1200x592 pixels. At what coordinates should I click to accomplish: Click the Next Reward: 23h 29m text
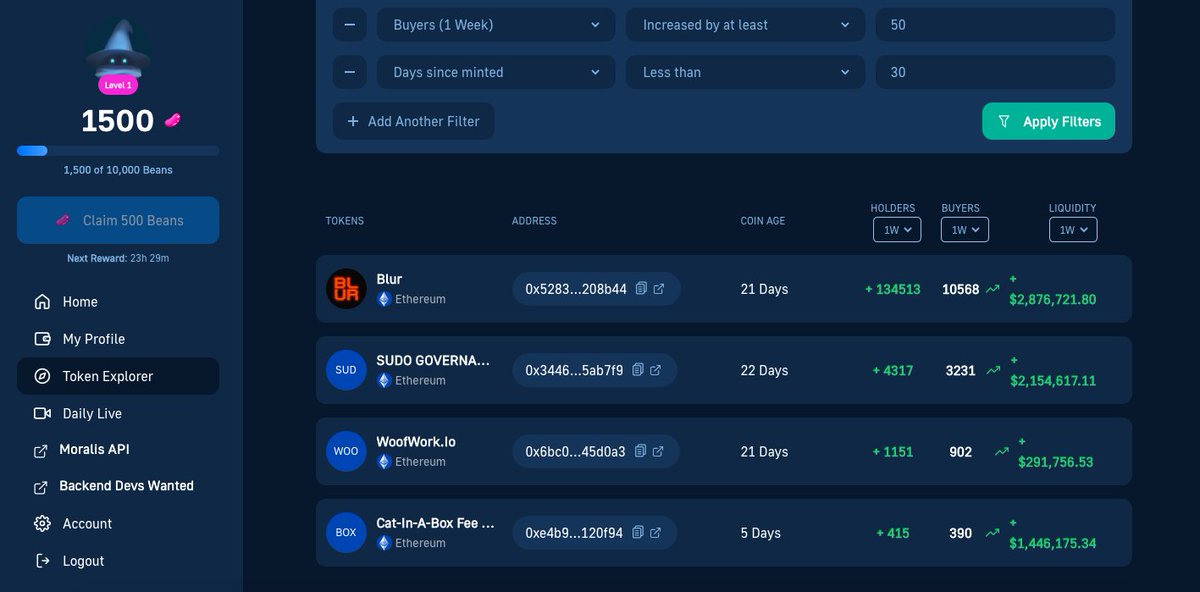[x=118, y=258]
